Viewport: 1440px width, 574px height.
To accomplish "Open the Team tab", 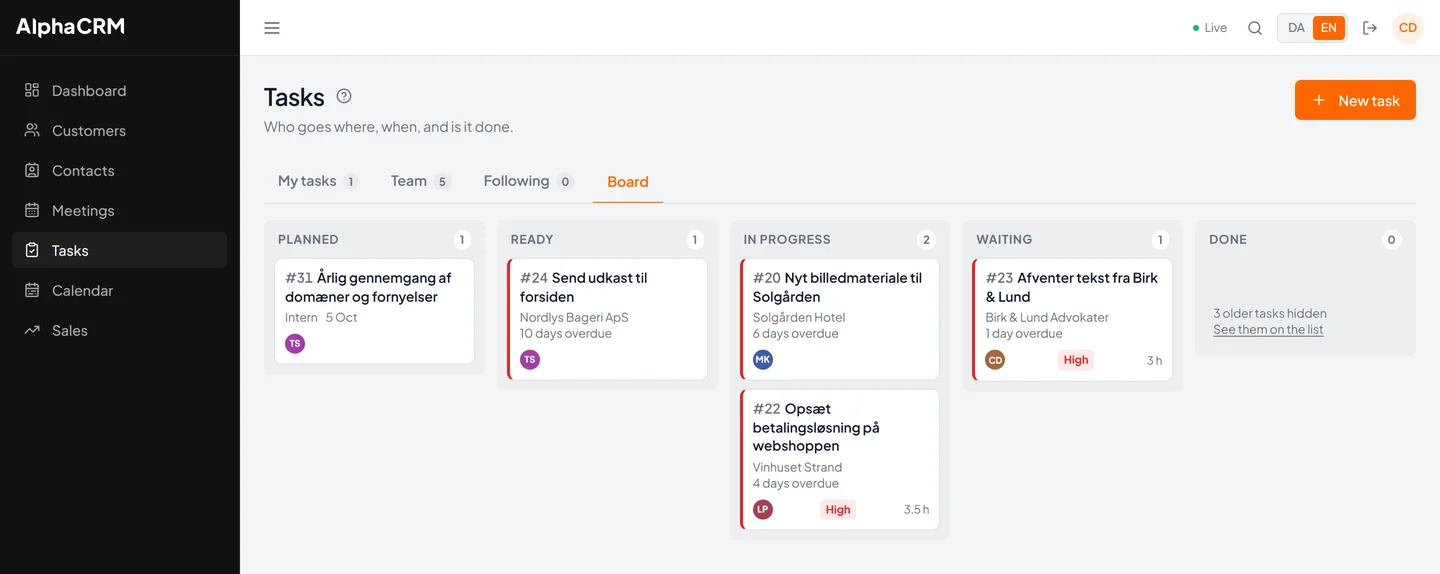I will point(420,181).
